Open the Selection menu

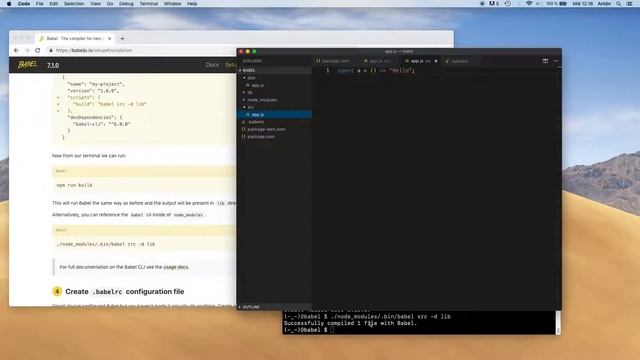point(74,4)
